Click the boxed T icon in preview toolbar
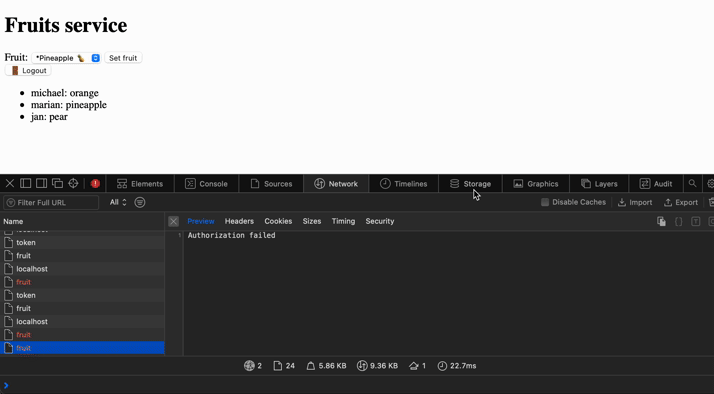 coord(695,221)
